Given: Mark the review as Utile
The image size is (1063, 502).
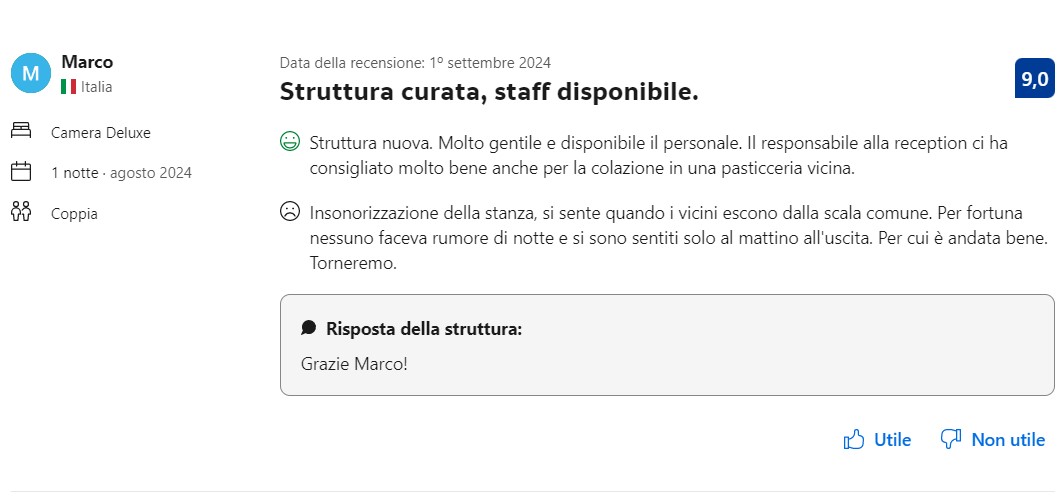Looking at the screenshot, I should (x=892, y=439).
